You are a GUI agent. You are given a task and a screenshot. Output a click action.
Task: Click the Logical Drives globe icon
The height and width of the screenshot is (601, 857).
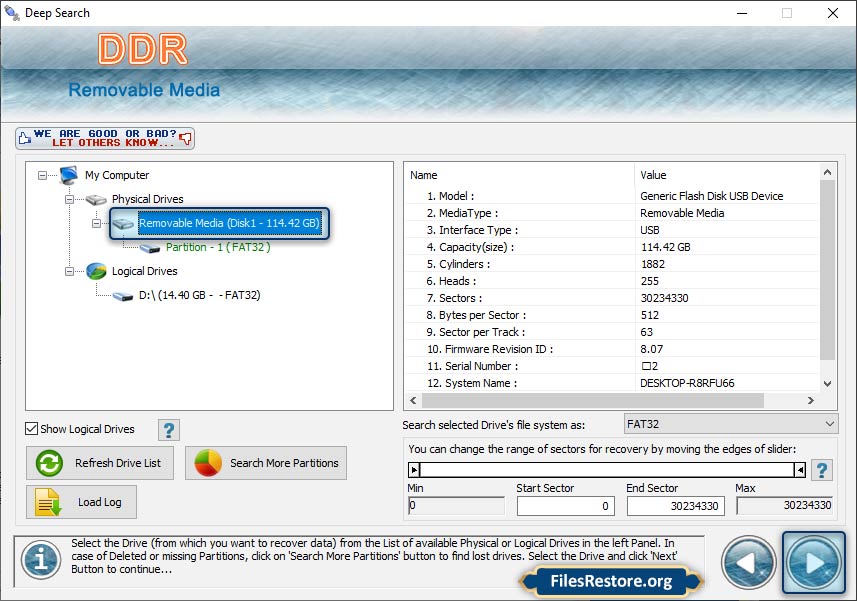click(x=96, y=271)
